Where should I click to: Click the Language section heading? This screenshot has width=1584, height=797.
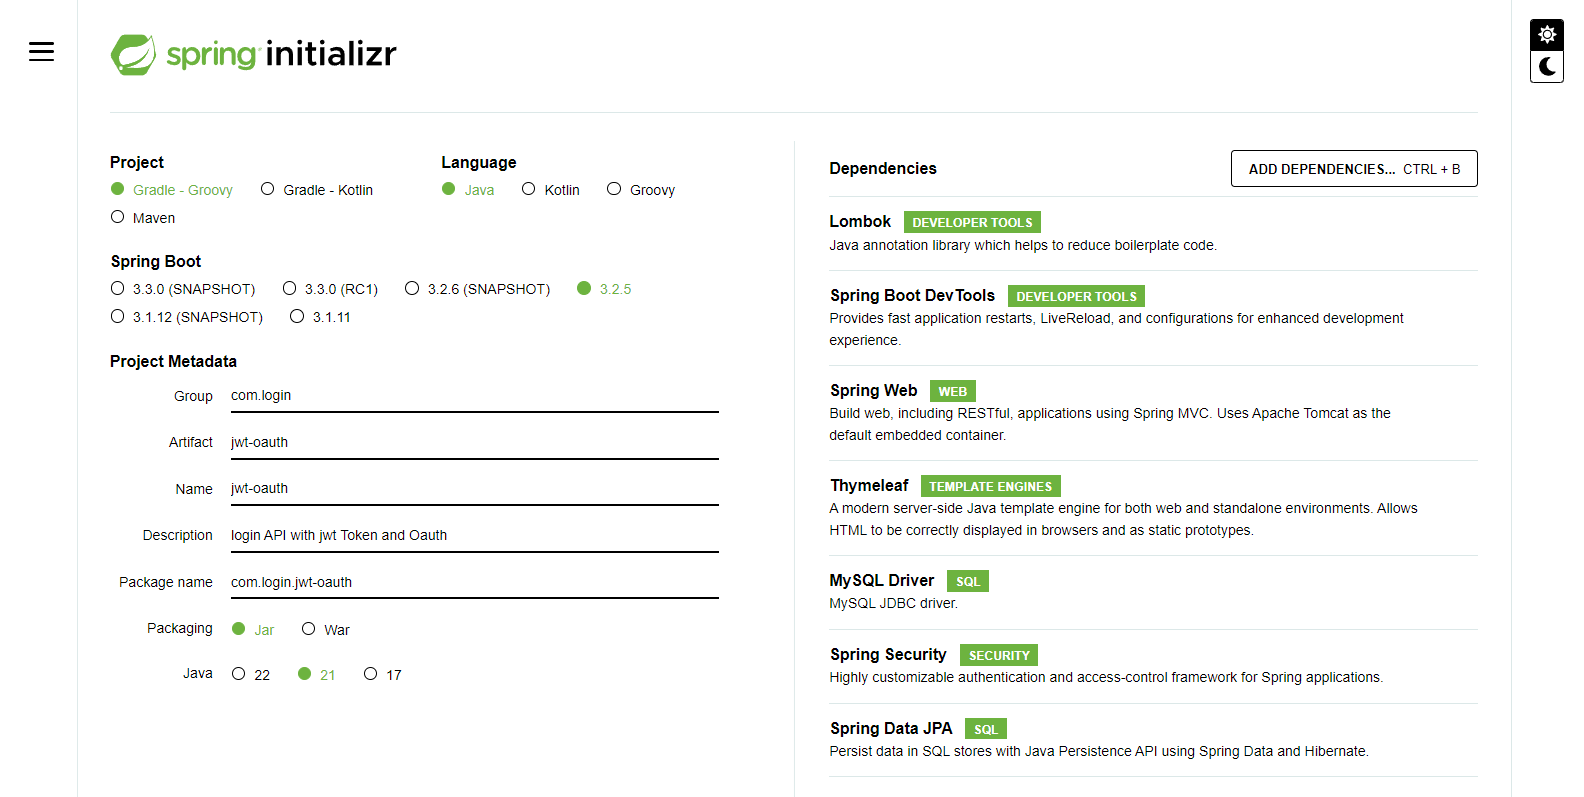pos(479,163)
